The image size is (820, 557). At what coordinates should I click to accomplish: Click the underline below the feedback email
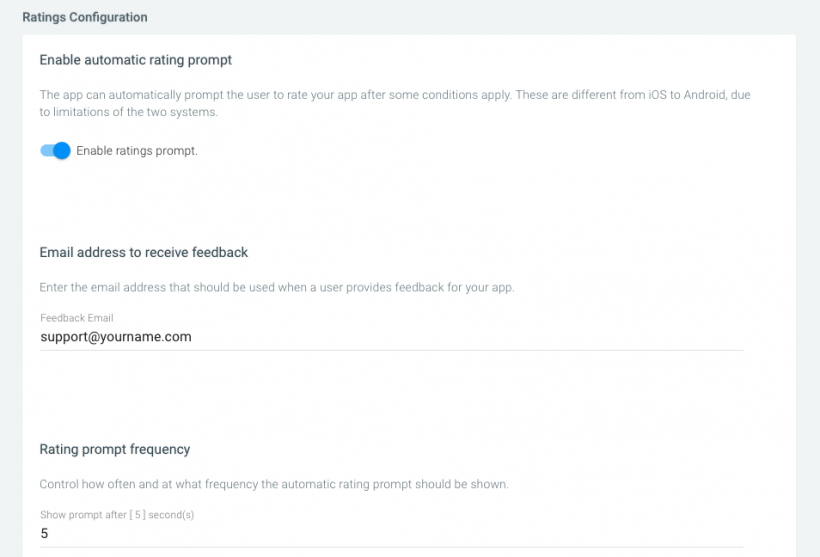point(391,350)
